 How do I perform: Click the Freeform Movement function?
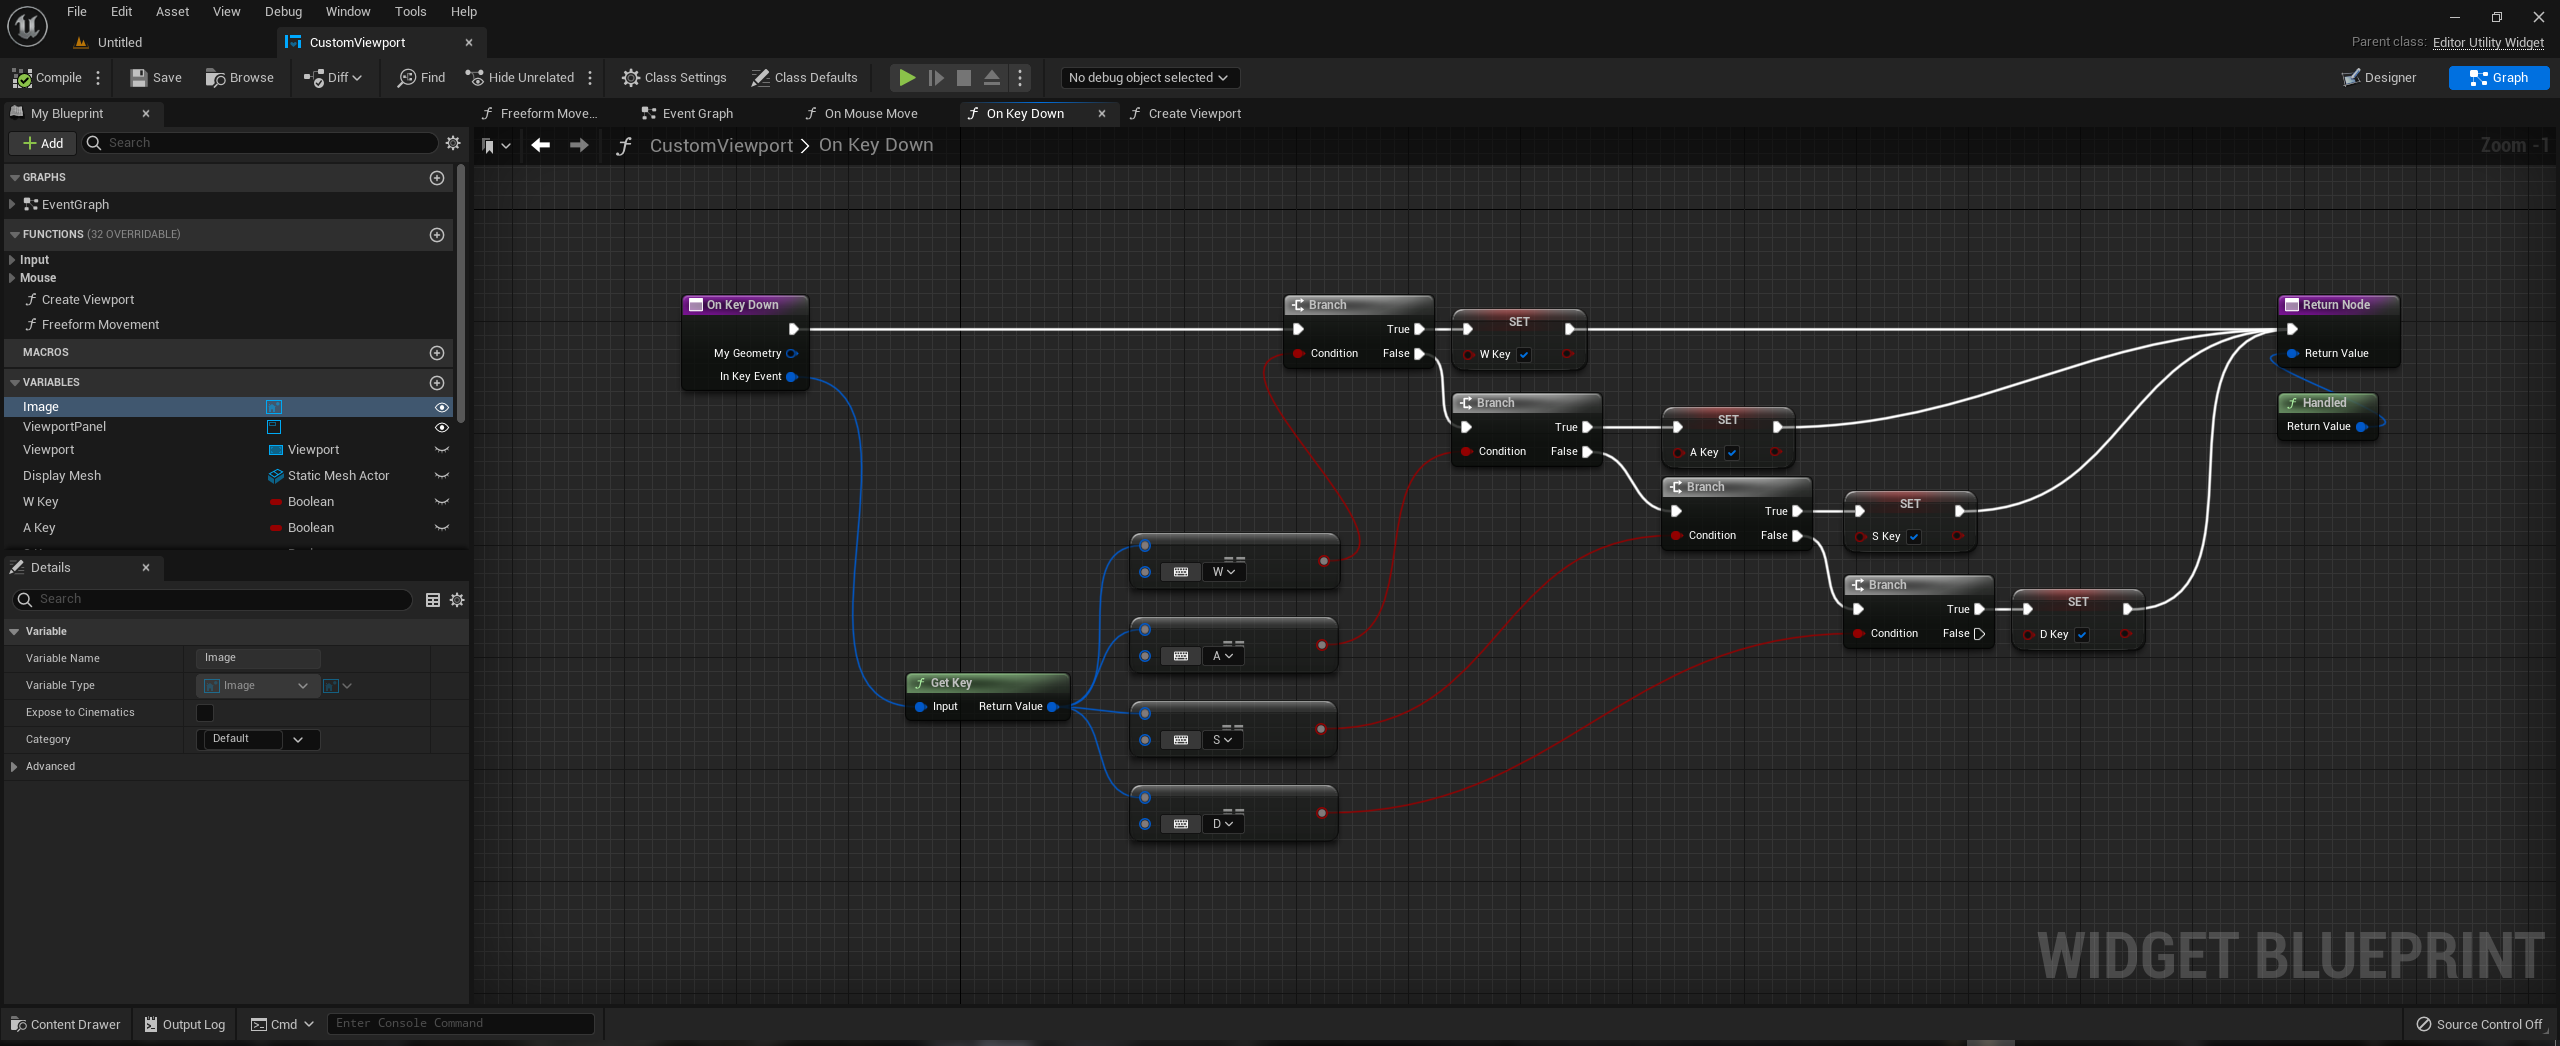[x=100, y=325]
